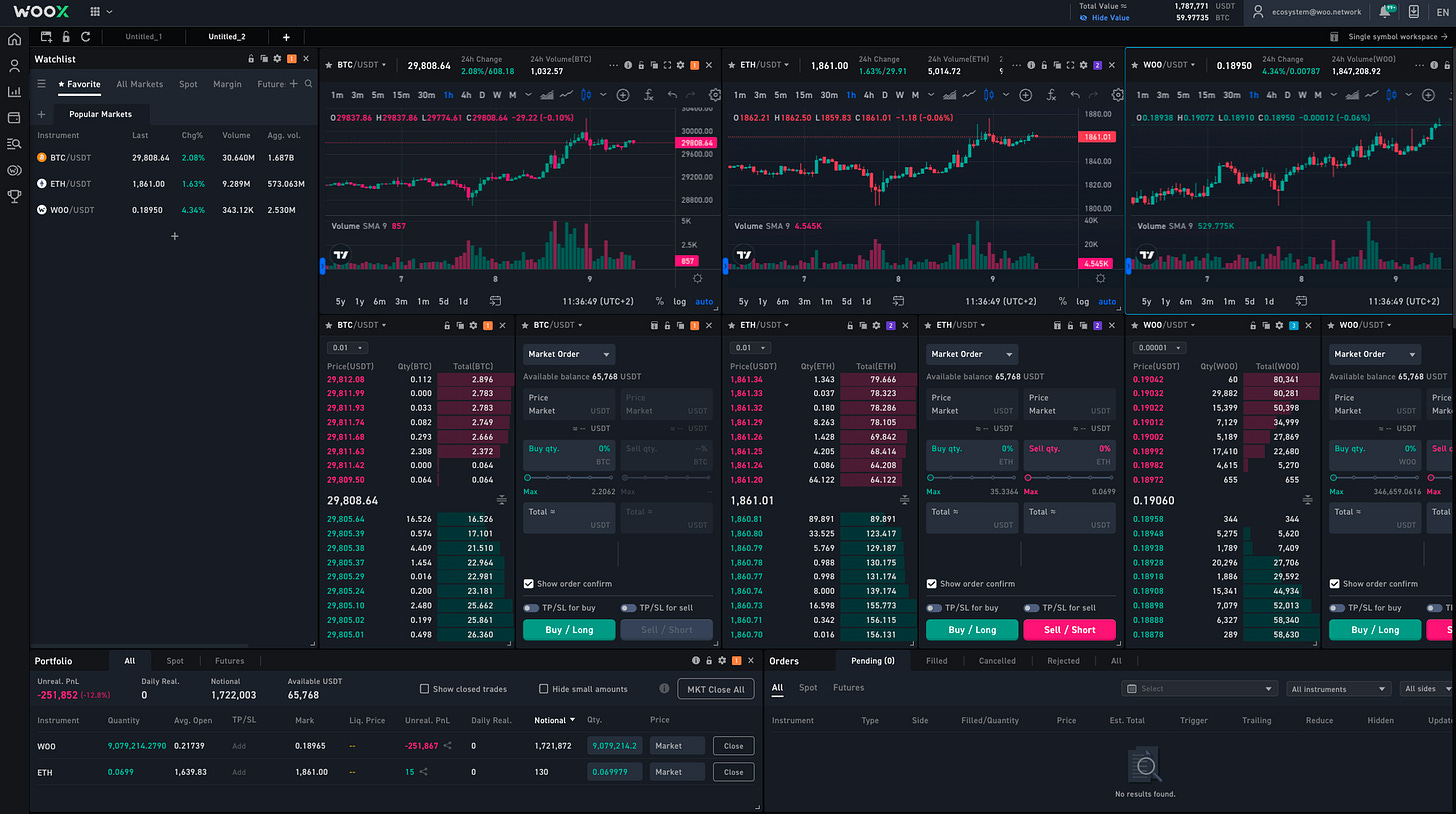The height and width of the screenshot is (814, 1456).
Task: Click the add widget icon beside workspace tabs
Action: (x=47, y=37)
